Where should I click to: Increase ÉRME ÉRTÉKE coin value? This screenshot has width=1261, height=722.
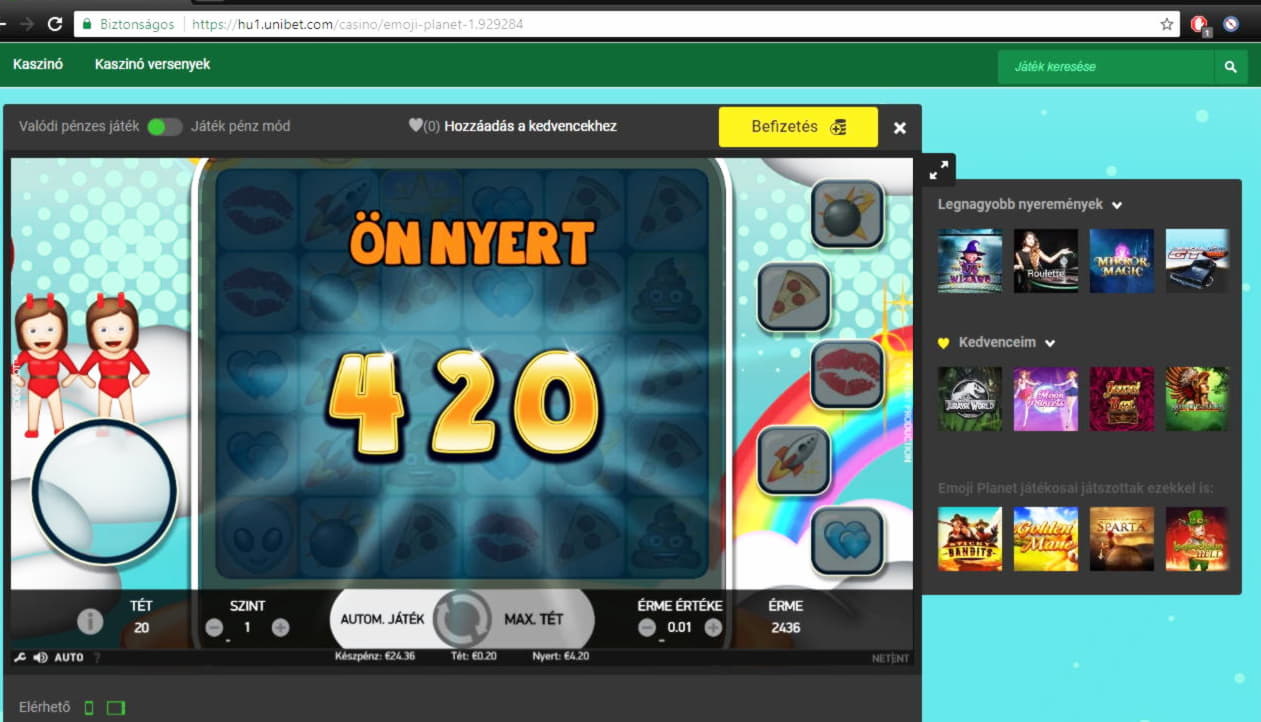[713, 628]
